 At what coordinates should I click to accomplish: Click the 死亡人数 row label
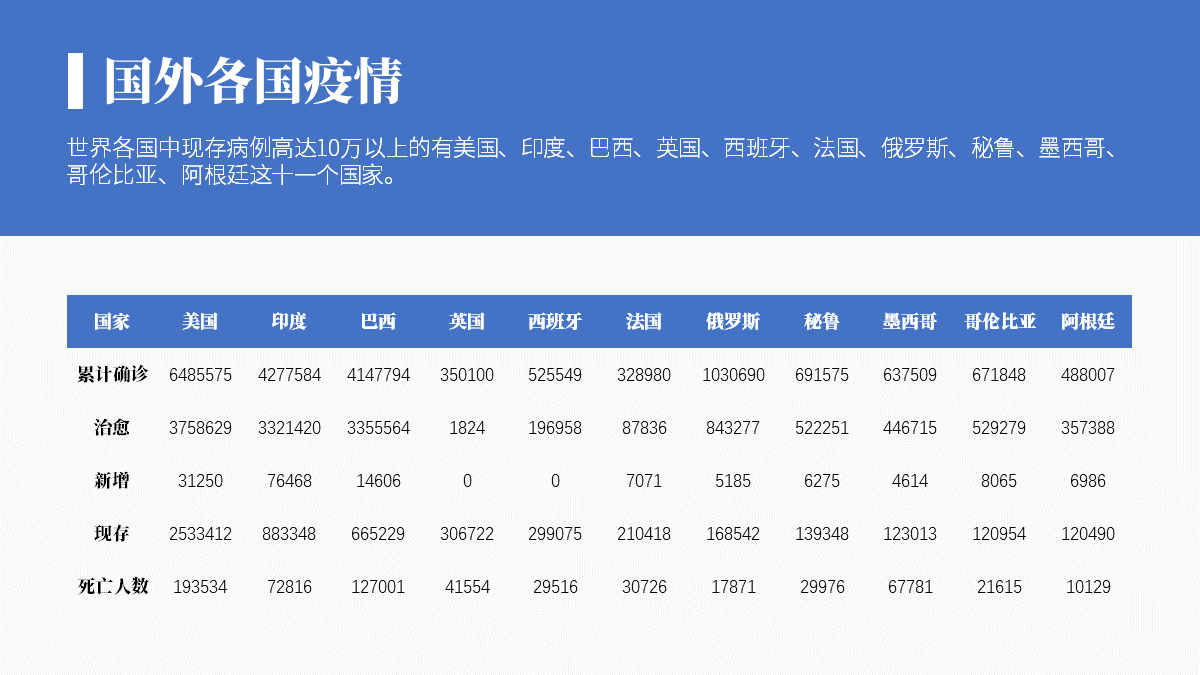coord(112,587)
